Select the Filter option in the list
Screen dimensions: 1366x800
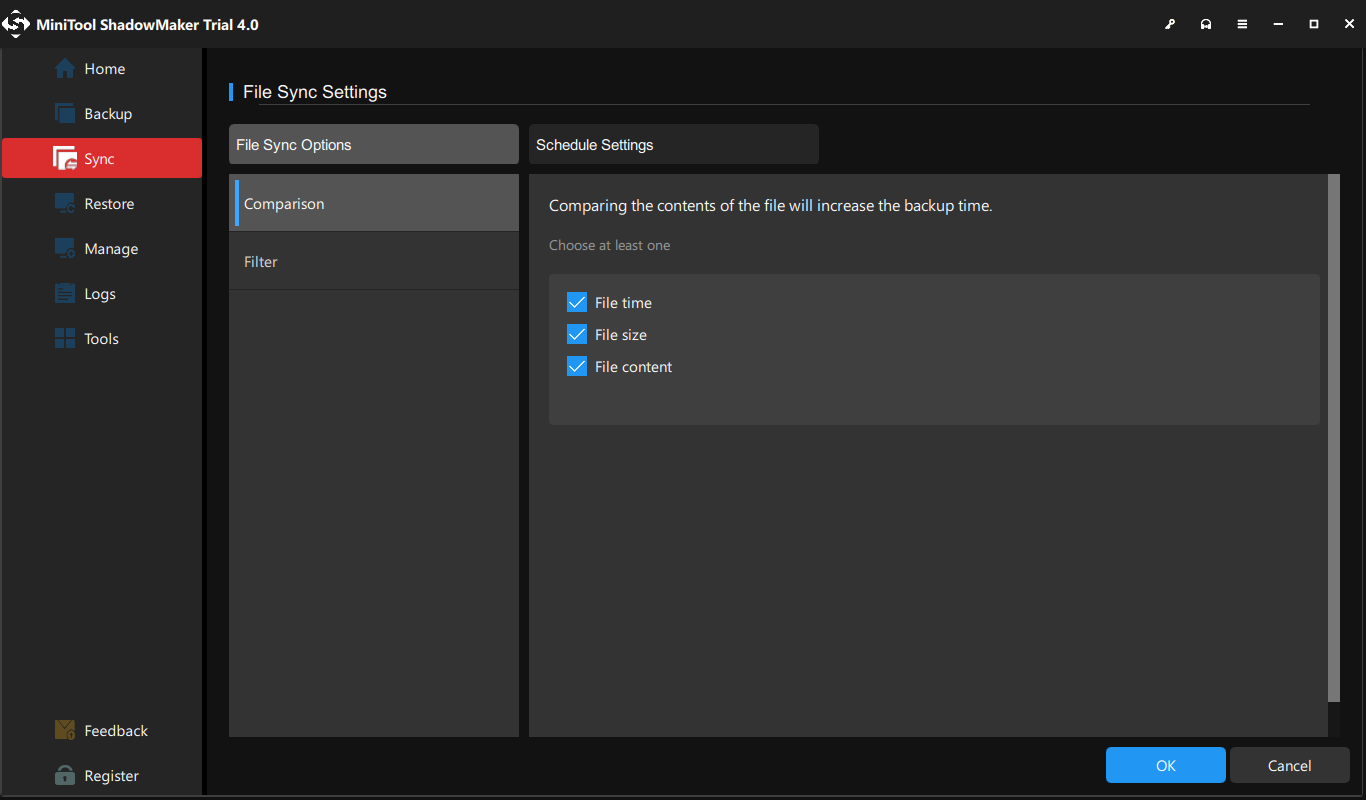(x=374, y=261)
